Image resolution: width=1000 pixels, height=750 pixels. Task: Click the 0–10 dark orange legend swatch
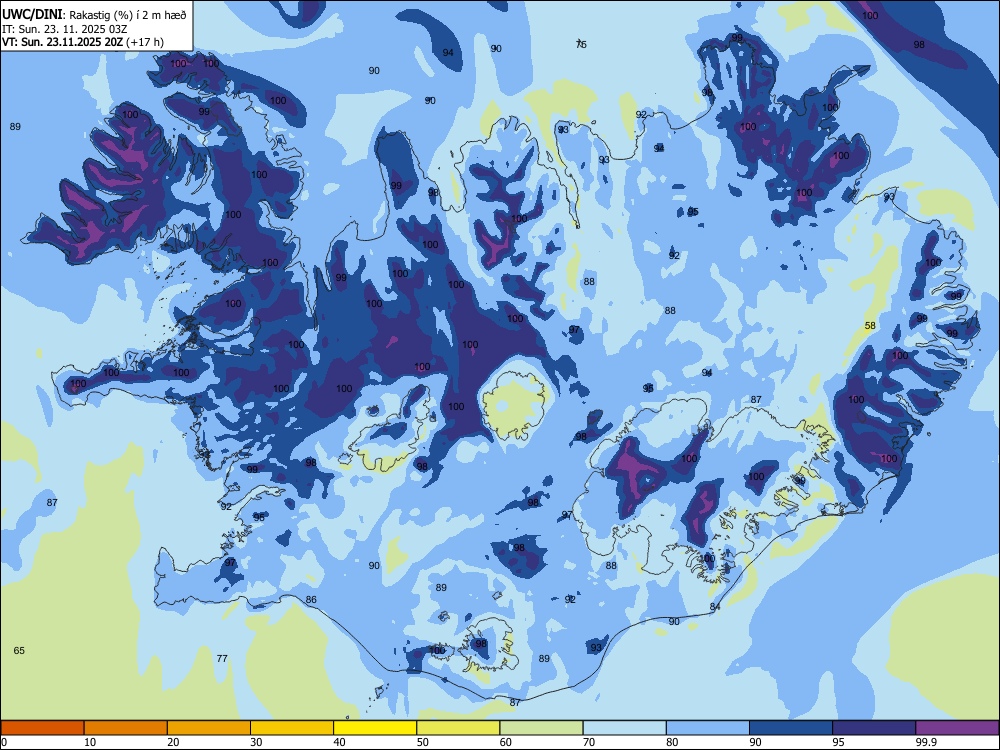pyautogui.click(x=42, y=728)
